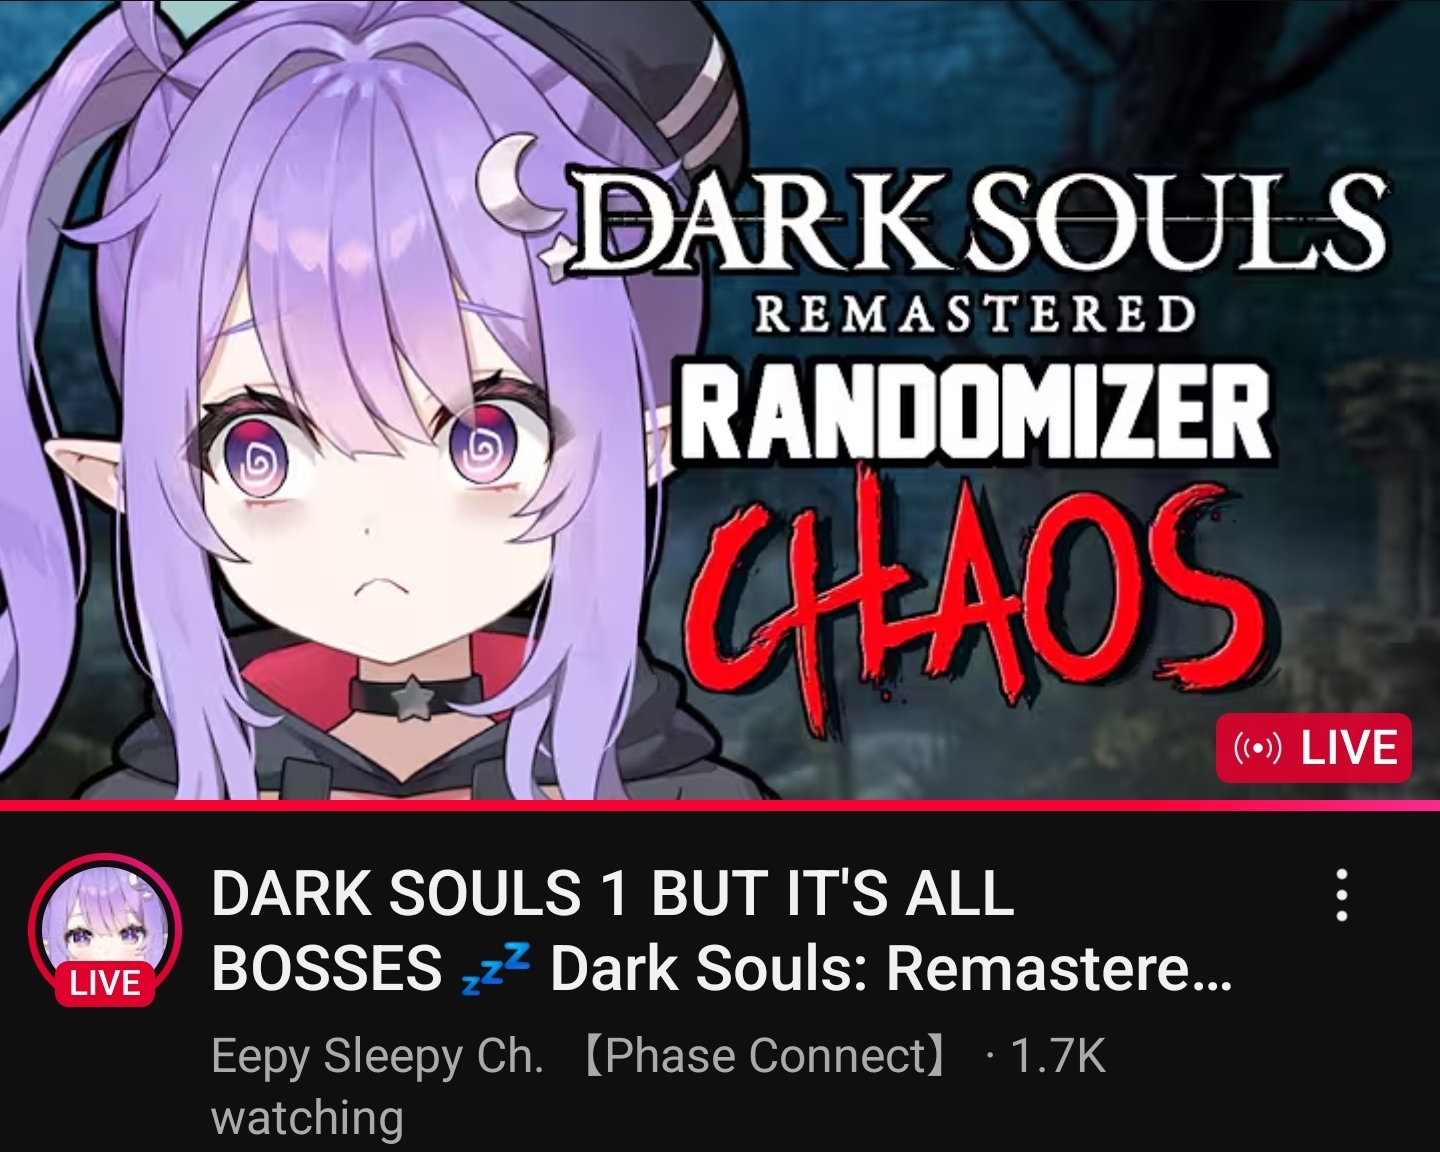Click the Phase Connect bracketed text
Image resolution: width=1440 pixels, height=1152 pixels.
click(764, 1056)
